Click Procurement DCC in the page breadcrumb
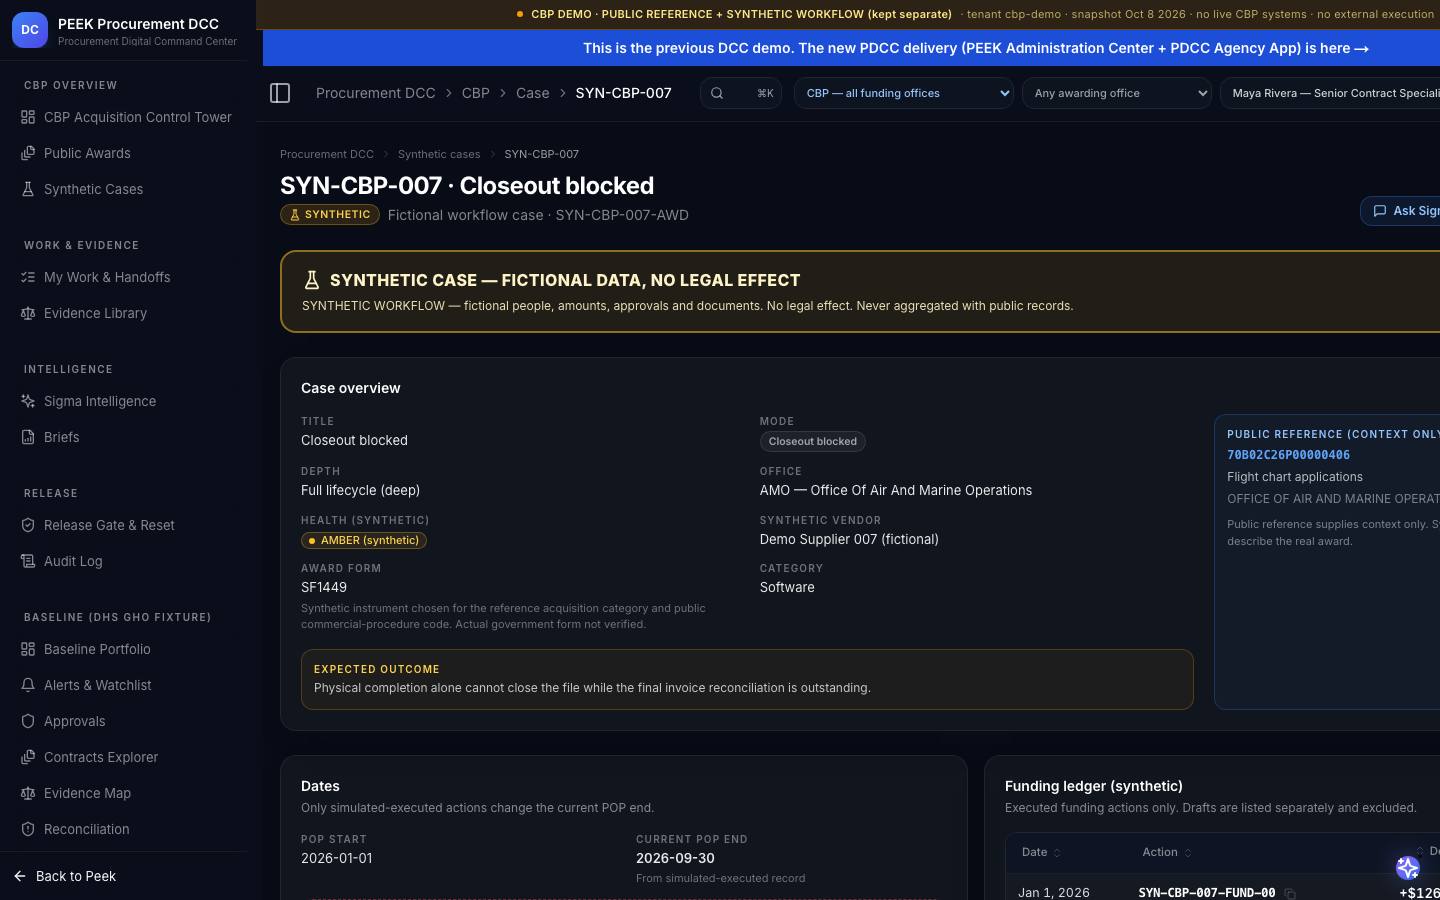Viewport: 1440px width, 900px height. (x=327, y=154)
